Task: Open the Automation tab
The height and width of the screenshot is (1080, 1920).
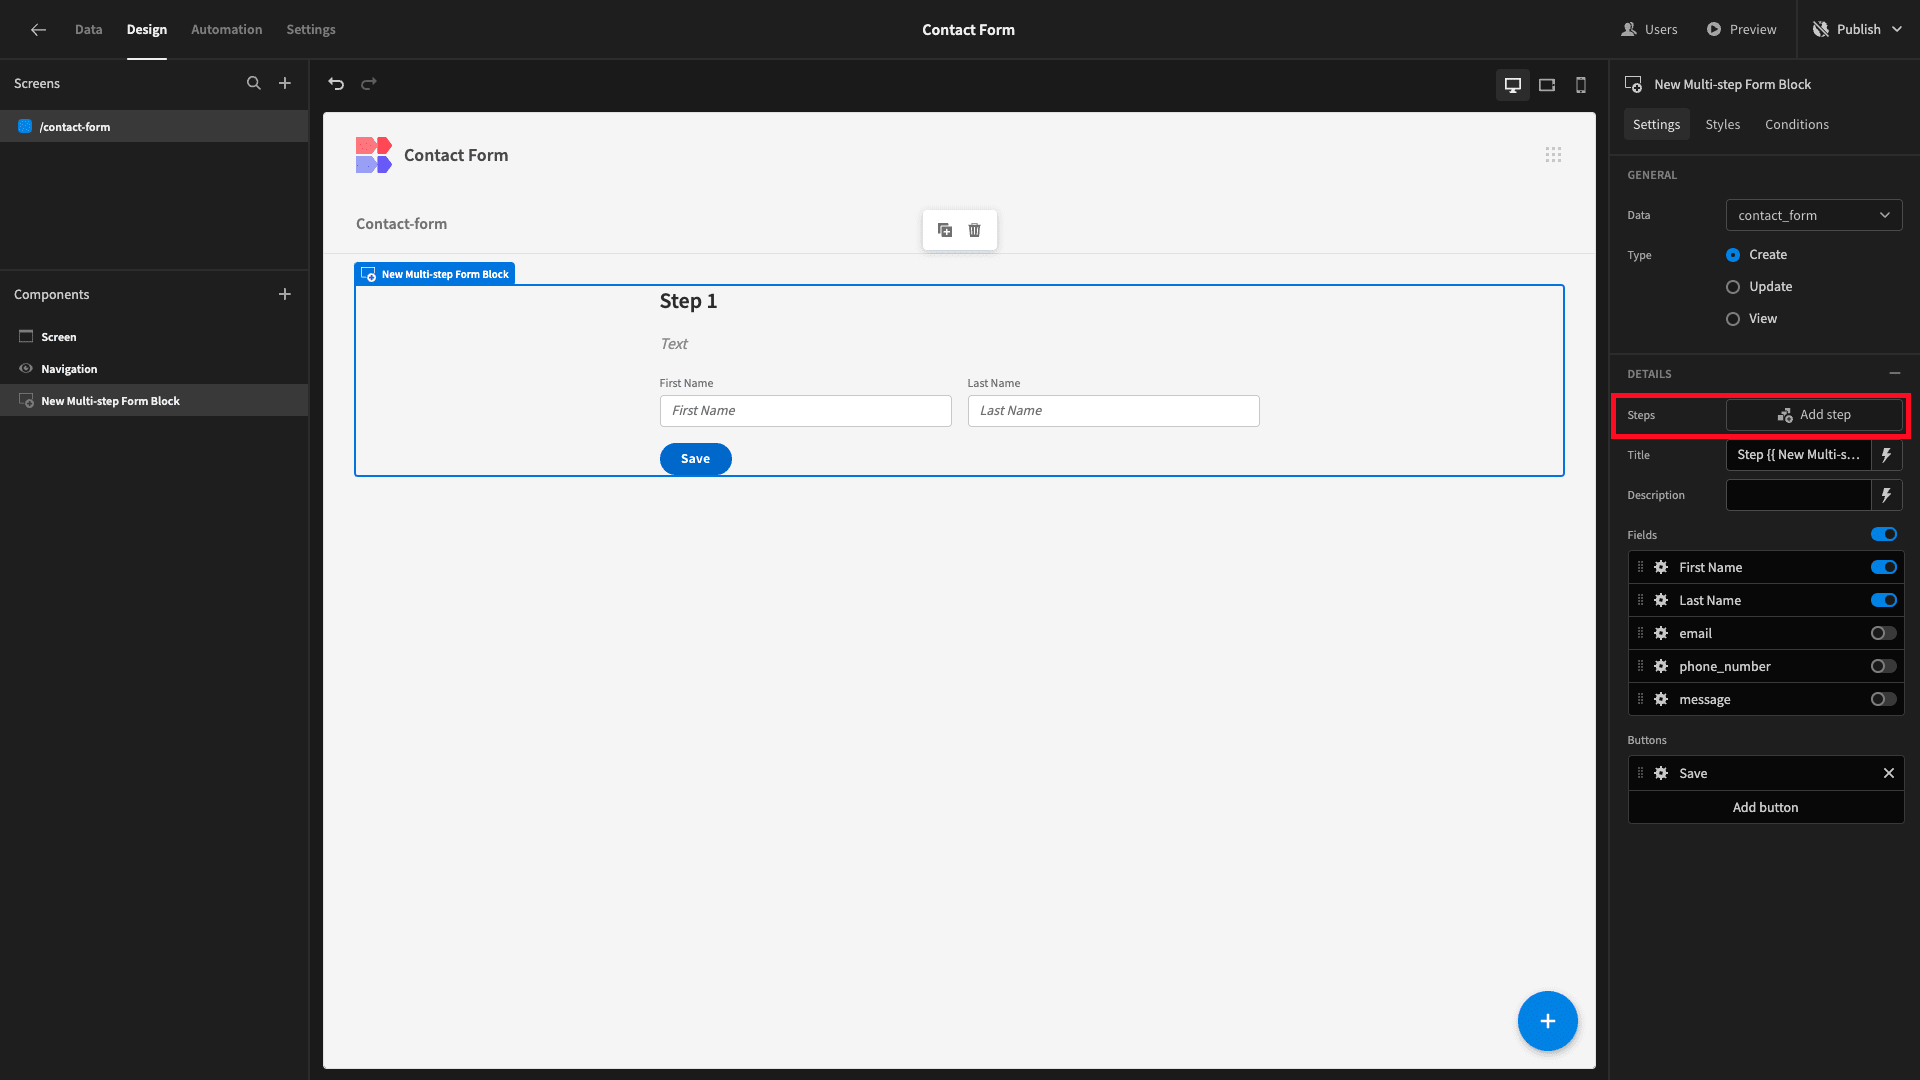Action: tap(227, 30)
